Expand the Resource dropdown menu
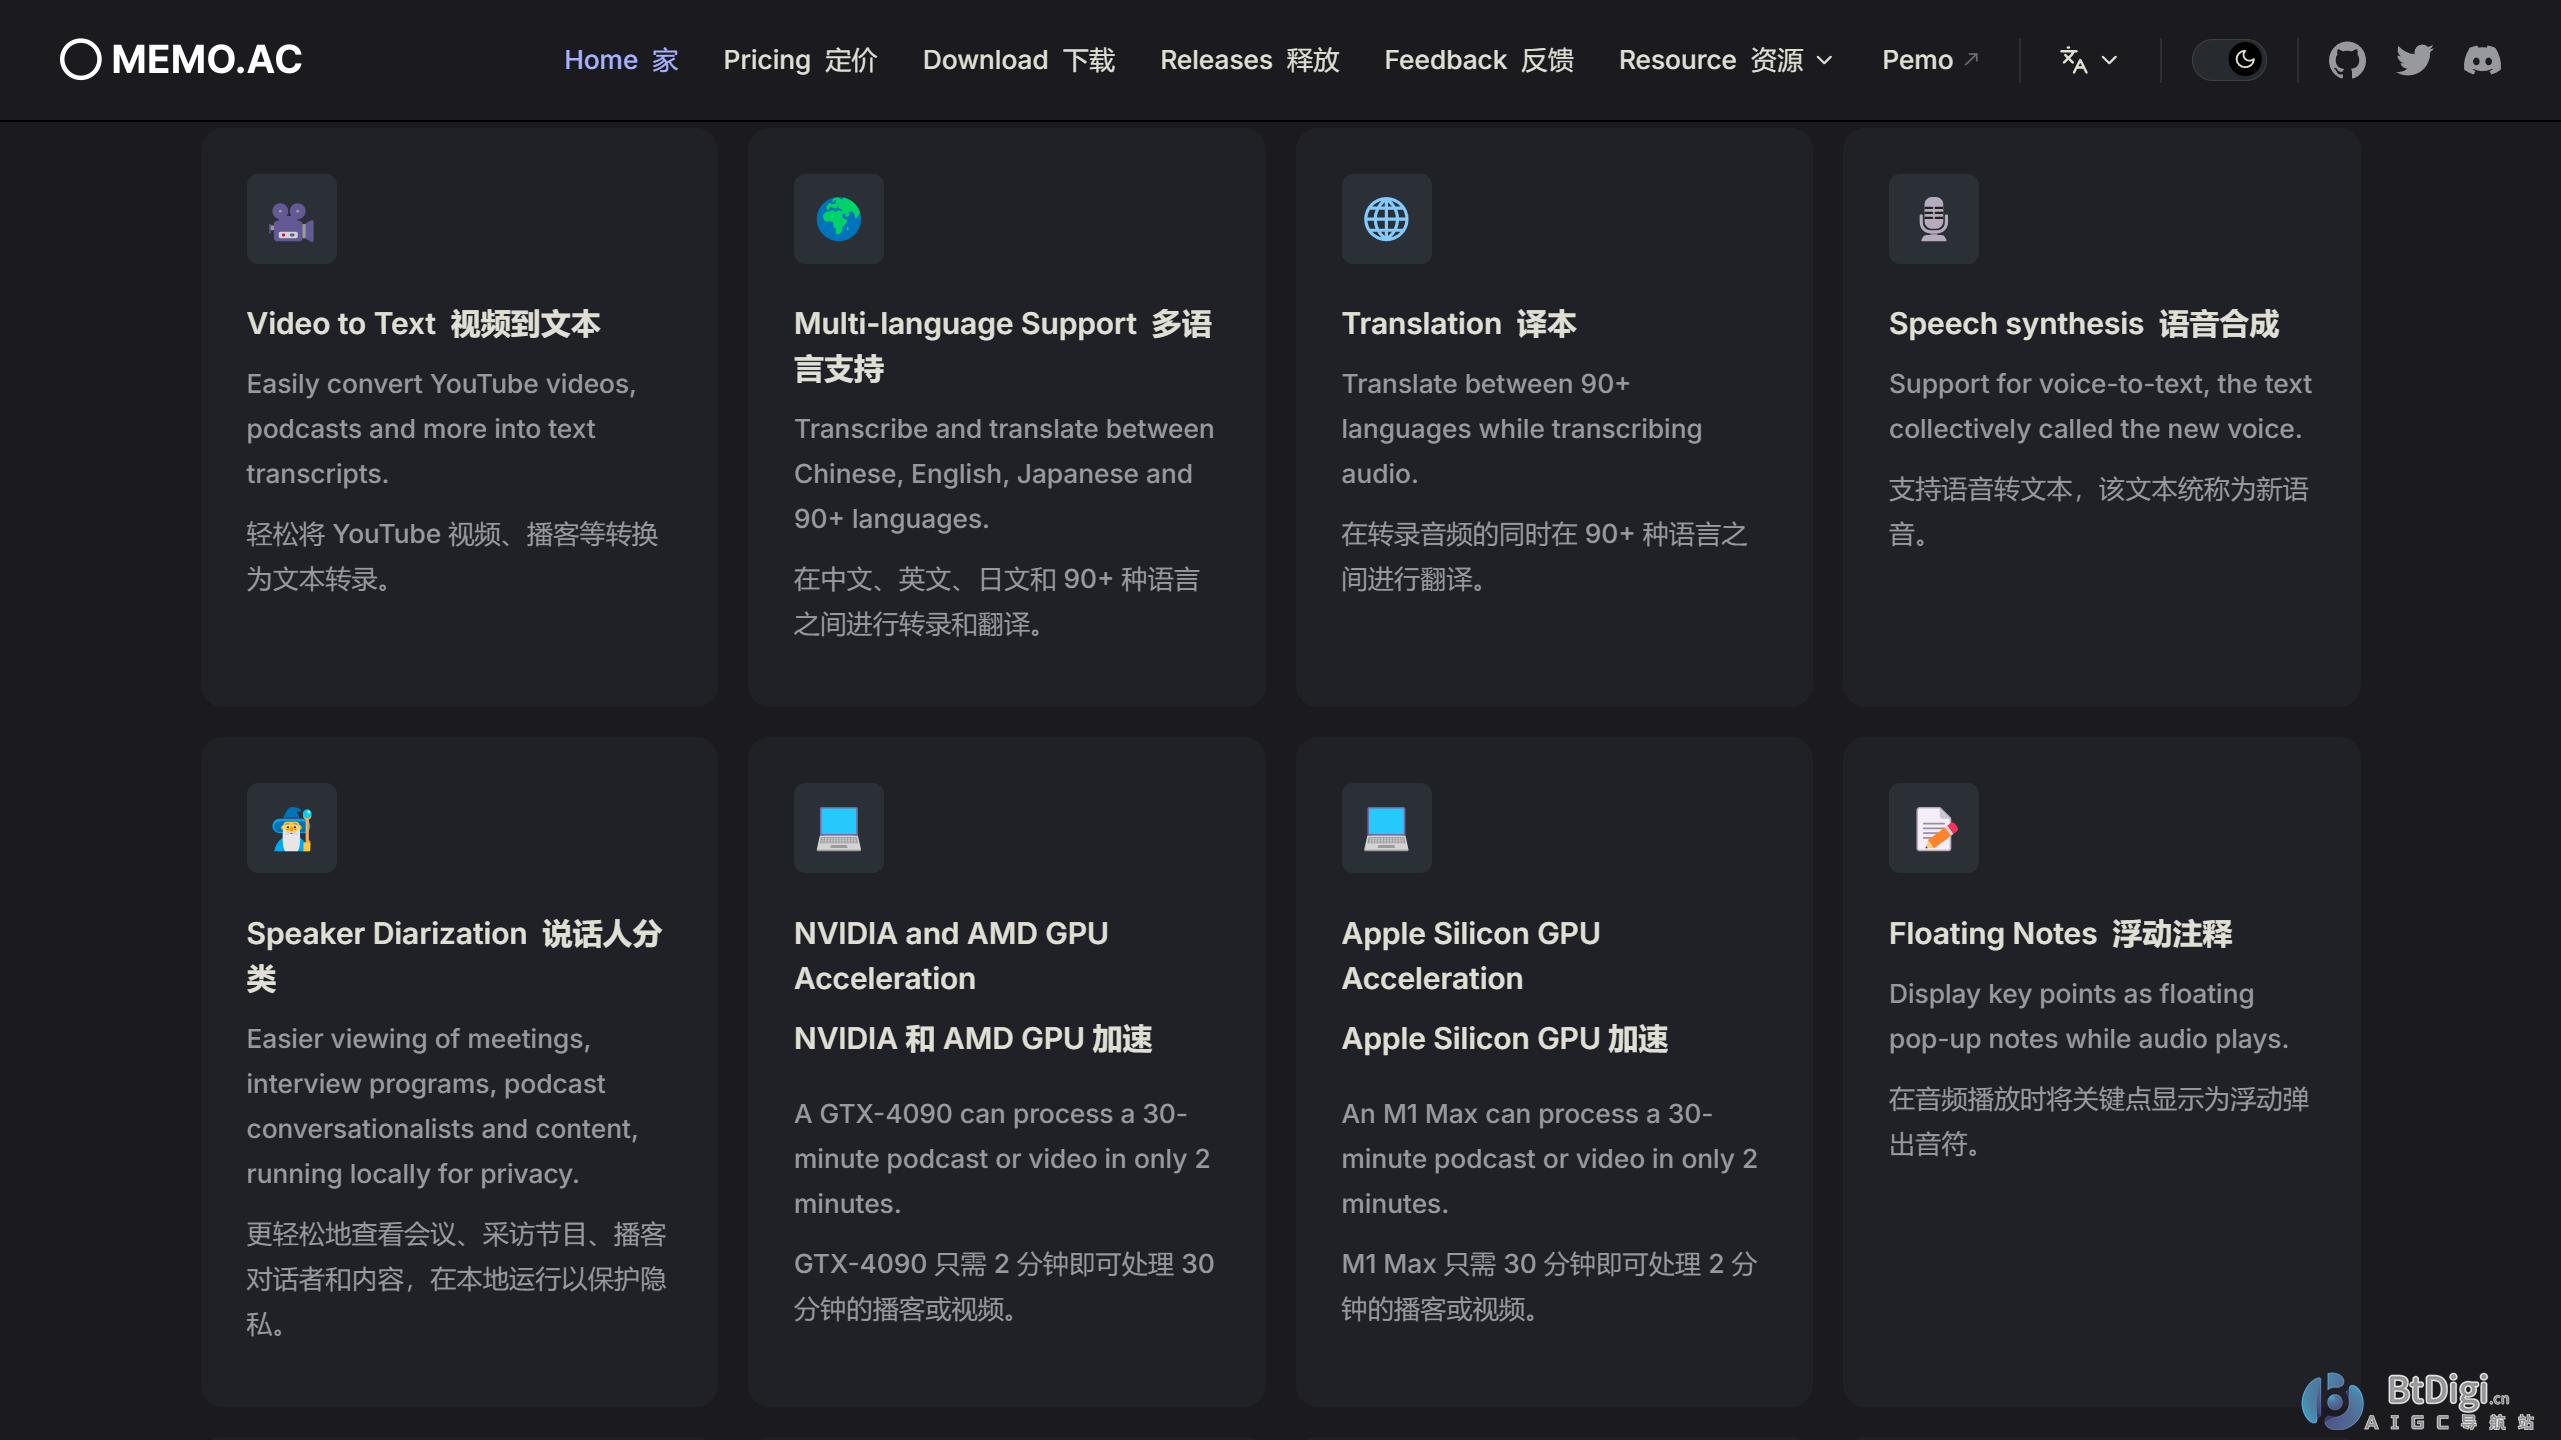This screenshot has height=1440, width=2561. coord(1725,60)
